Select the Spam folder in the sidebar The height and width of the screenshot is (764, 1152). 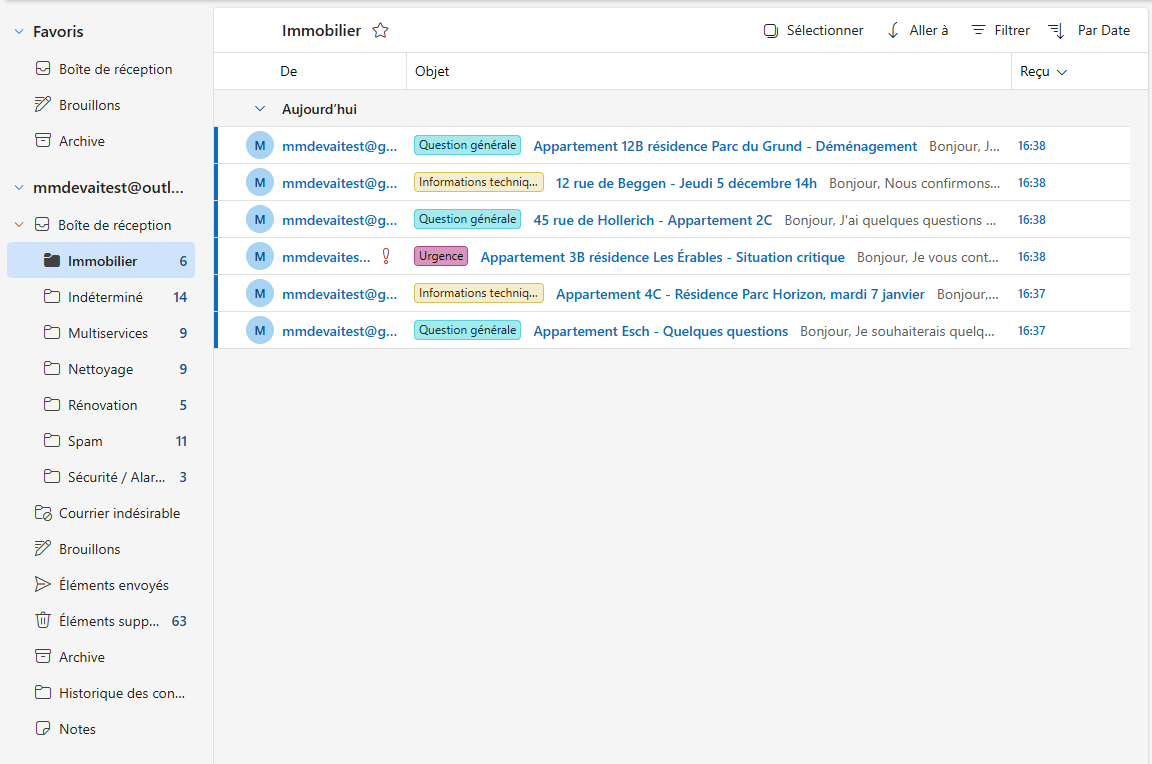[85, 440]
